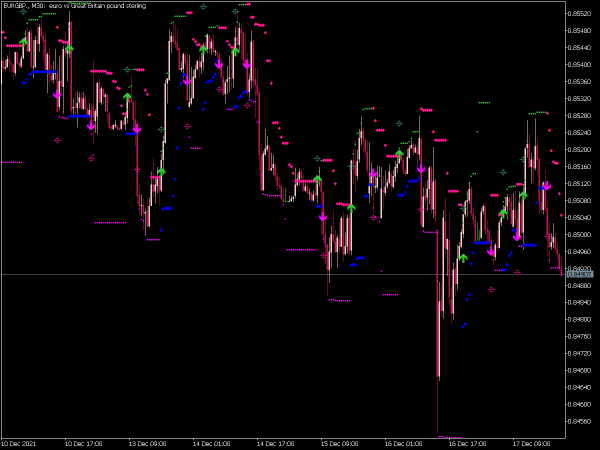Click the 13 Dec 09:00 time label

tap(148, 443)
